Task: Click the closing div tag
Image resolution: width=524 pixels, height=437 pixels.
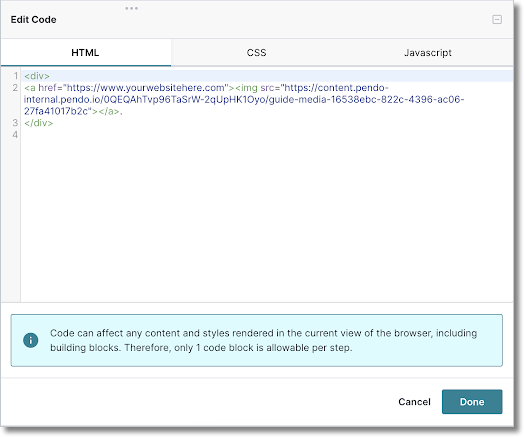Action: coord(38,123)
